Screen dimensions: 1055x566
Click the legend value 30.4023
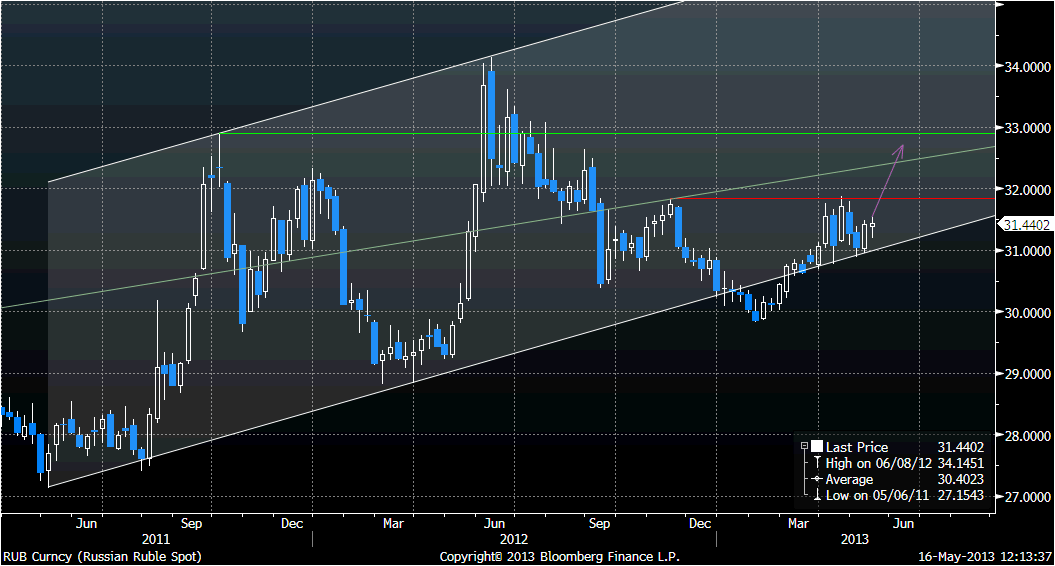tap(961, 479)
